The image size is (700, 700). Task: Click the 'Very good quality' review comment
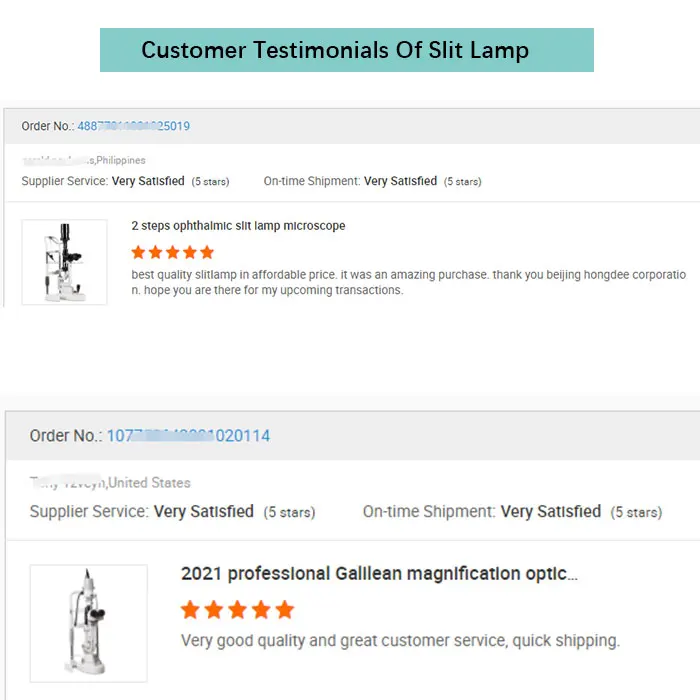[x=400, y=641]
